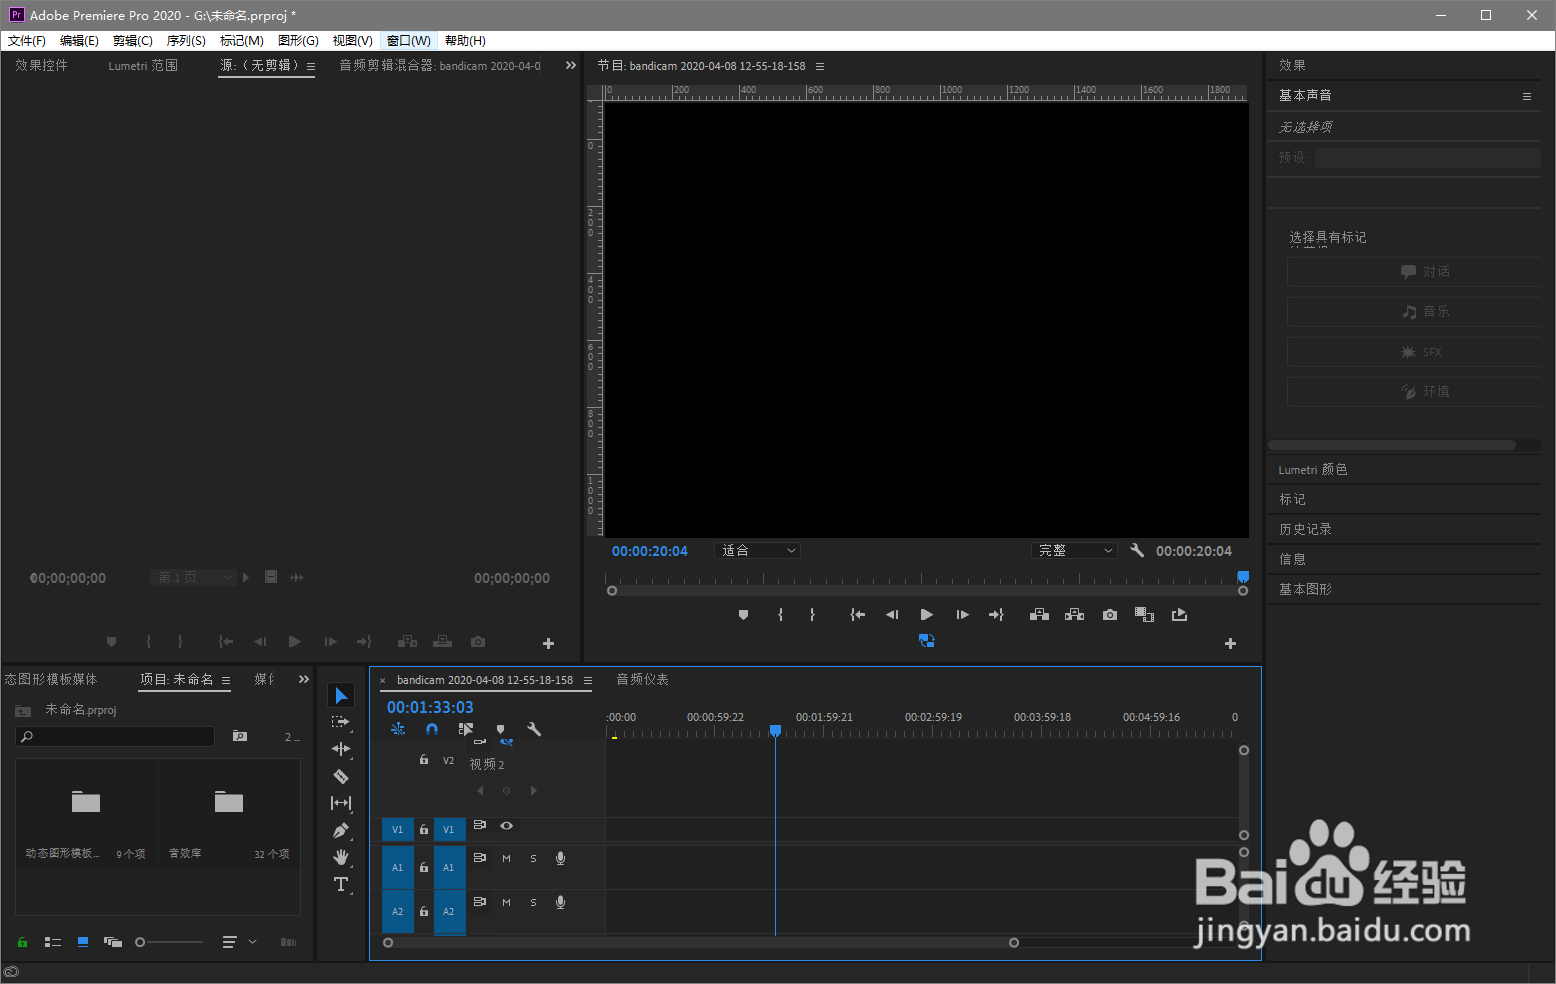Screen dimensions: 1556x984
Task: Open the Program monitor panel menu
Action: tap(820, 66)
